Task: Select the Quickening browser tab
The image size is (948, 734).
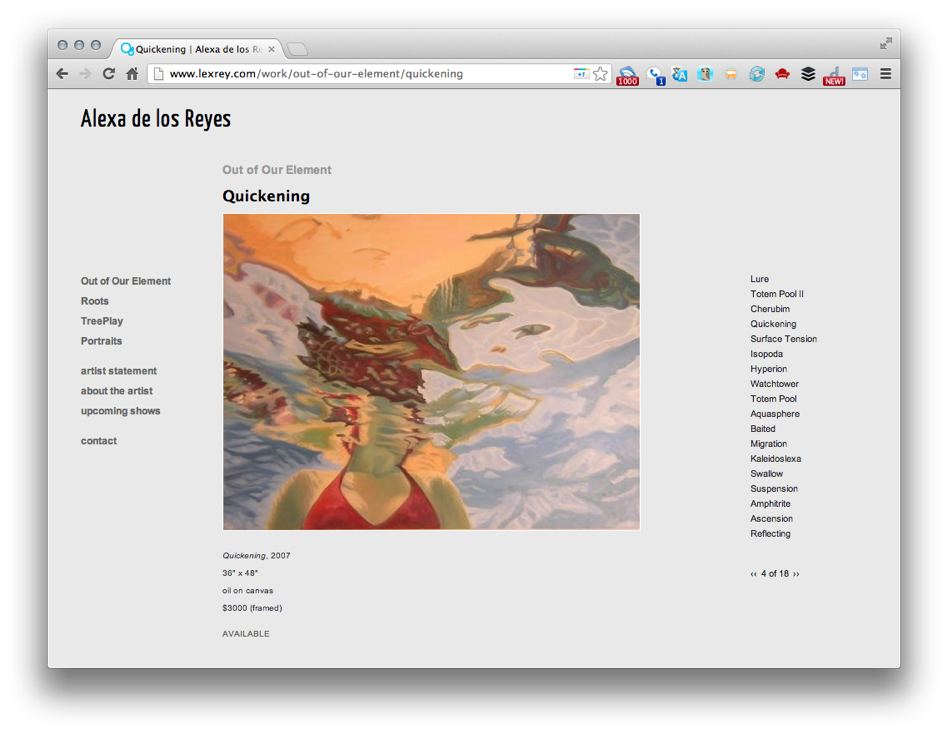Action: coord(198,49)
